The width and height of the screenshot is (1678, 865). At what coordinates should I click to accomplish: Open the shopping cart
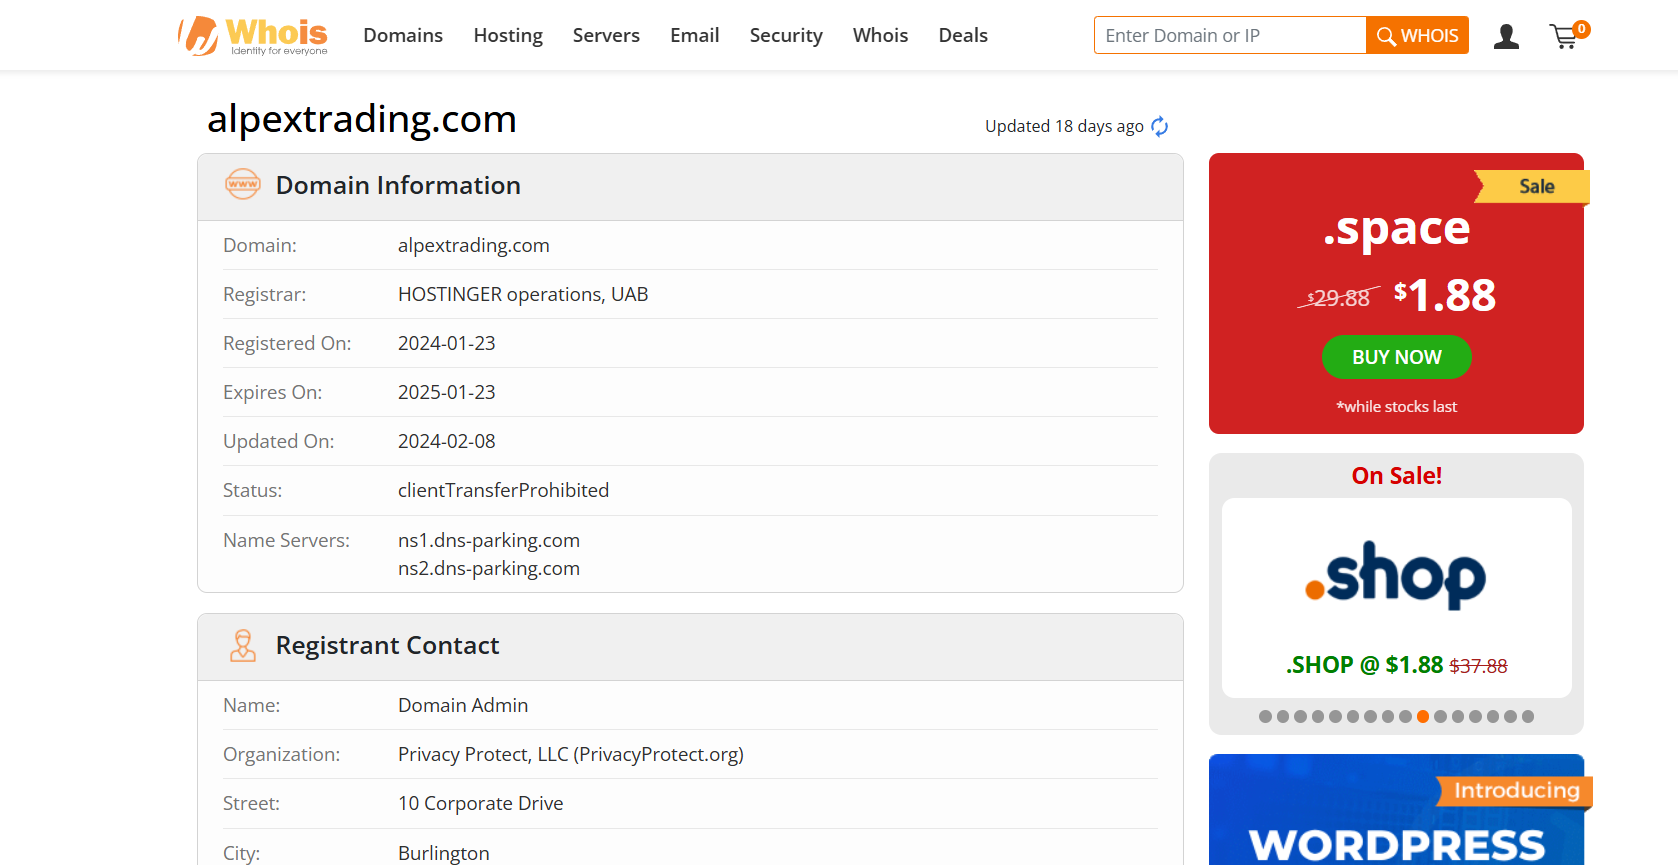click(x=1567, y=36)
